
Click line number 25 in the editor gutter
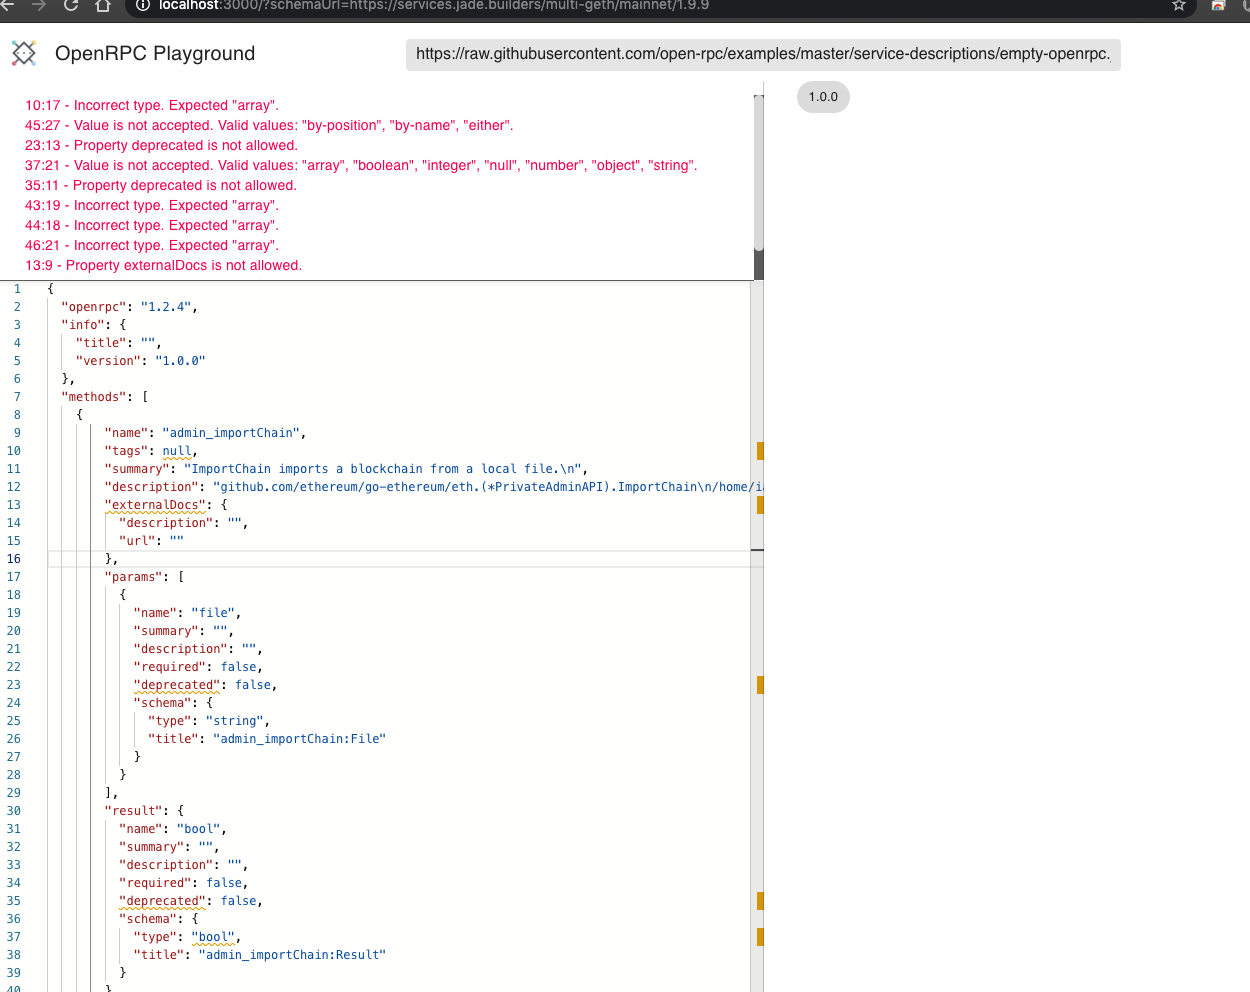pyautogui.click(x=13, y=720)
